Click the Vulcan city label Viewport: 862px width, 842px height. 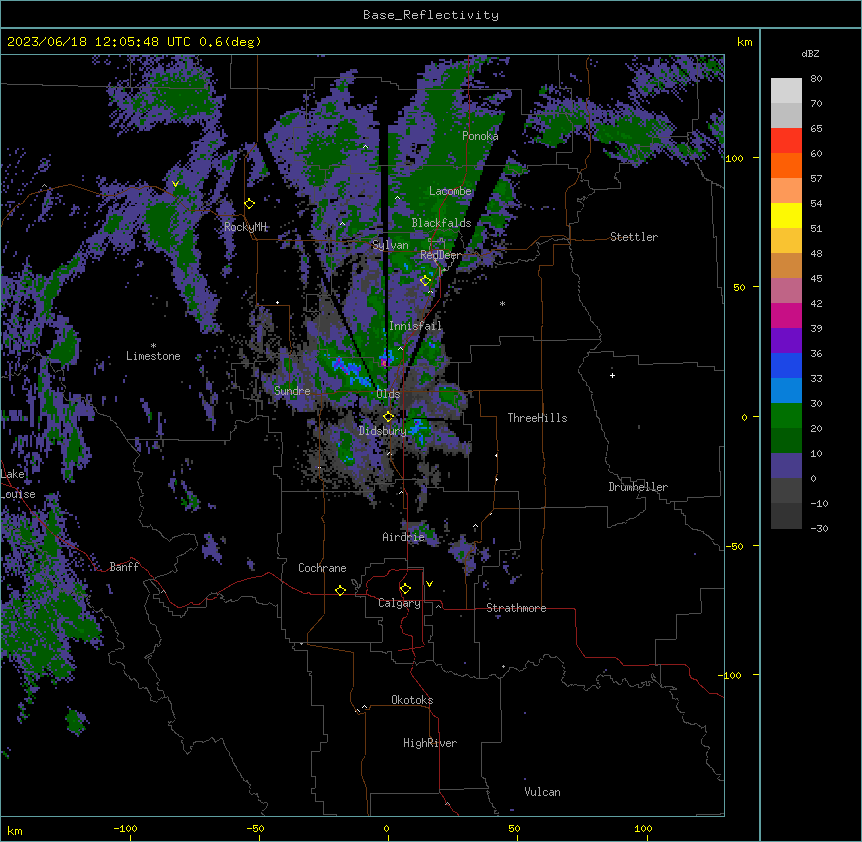(543, 792)
